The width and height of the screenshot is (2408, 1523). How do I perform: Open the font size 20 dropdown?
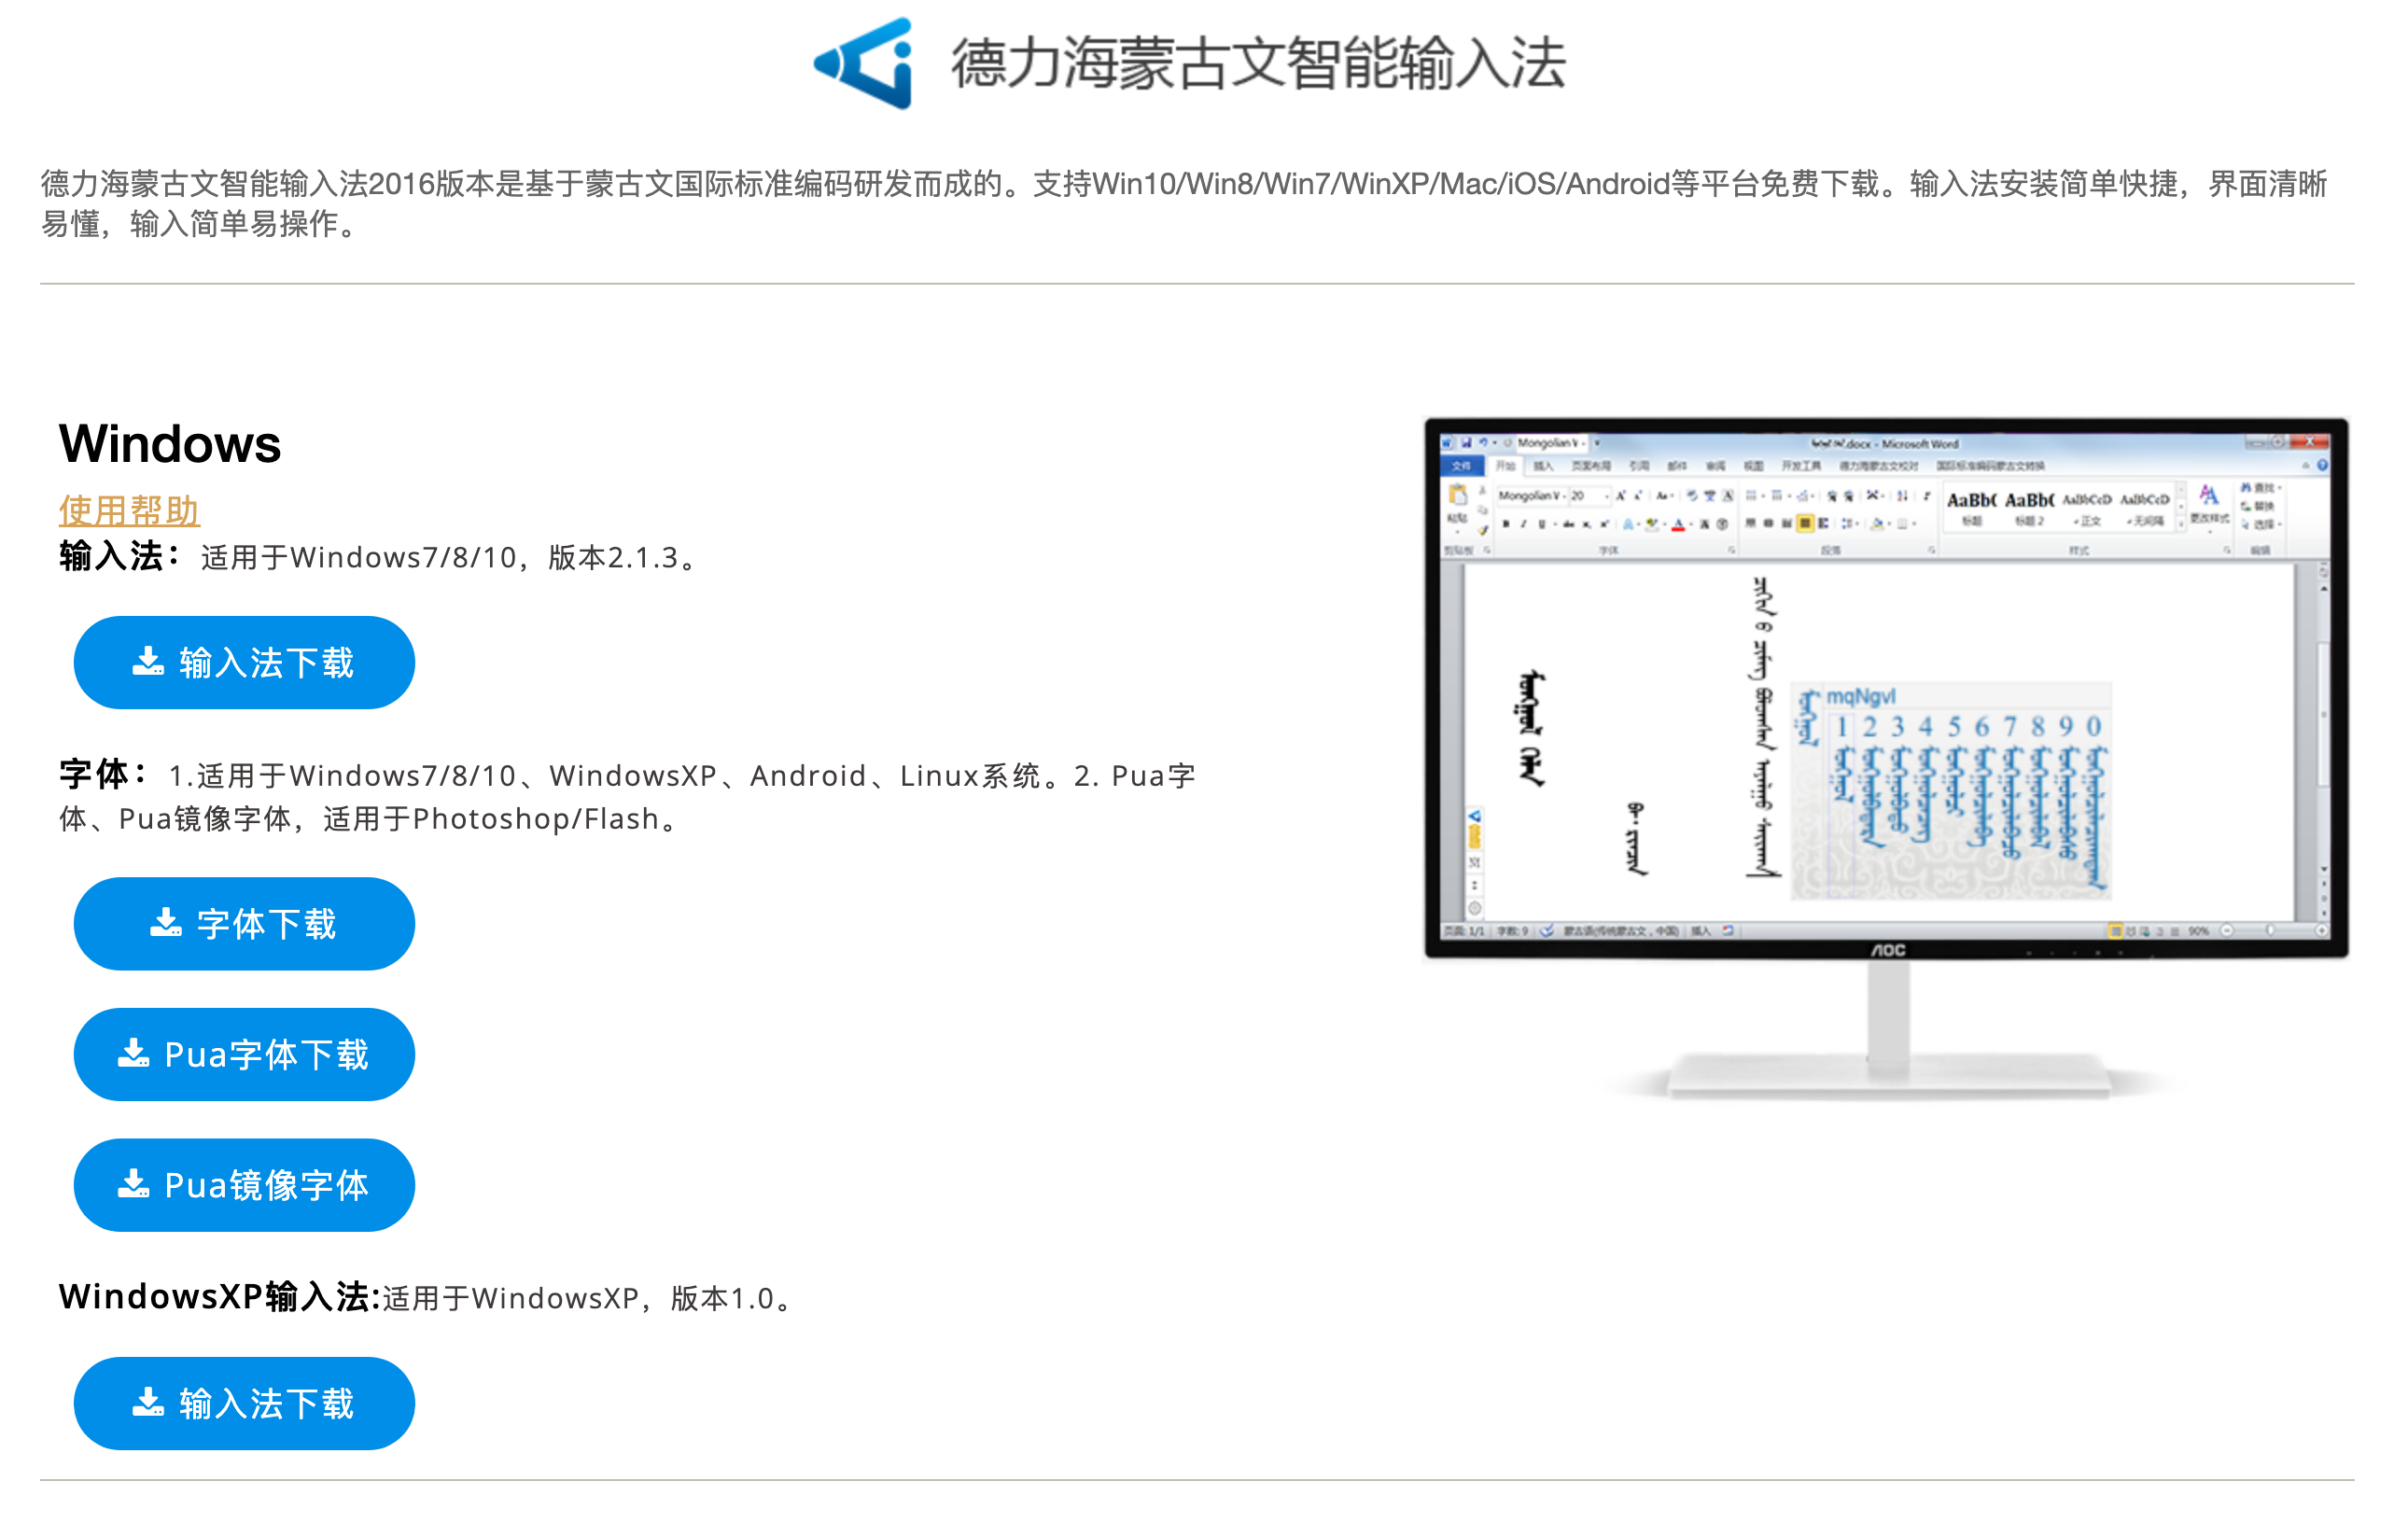click(1606, 496)
